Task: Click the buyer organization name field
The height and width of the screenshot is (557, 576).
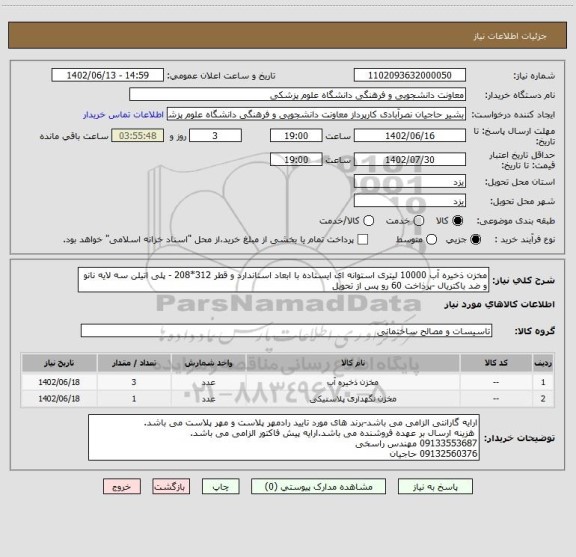Action: pos(298,95)
